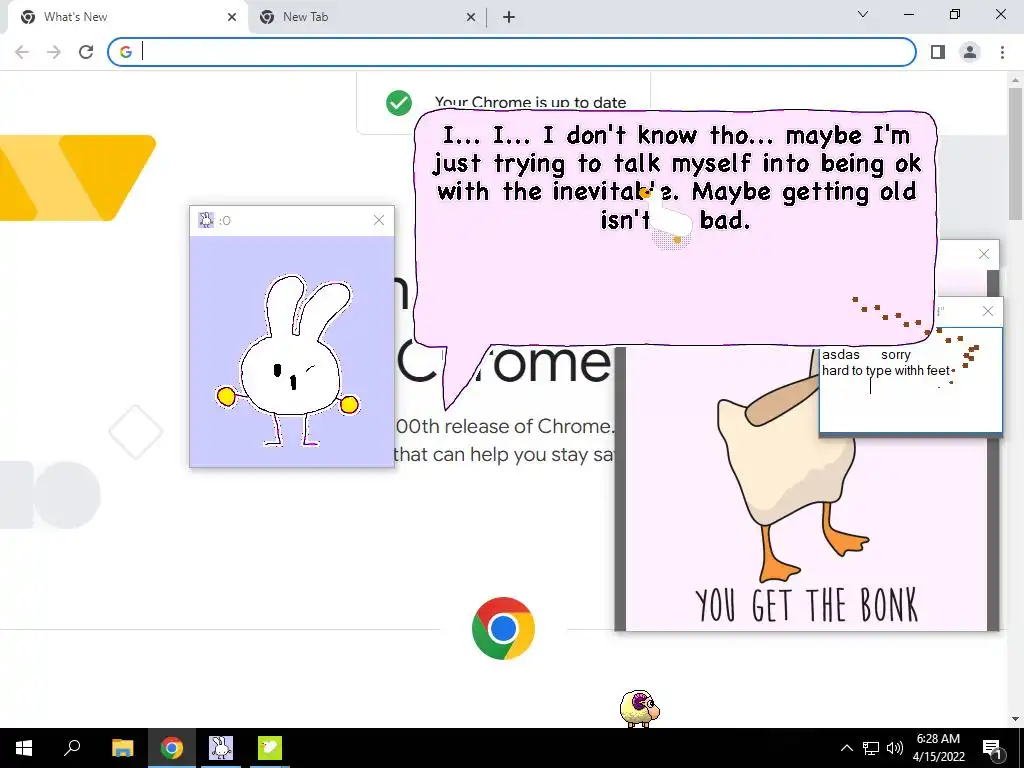This screenshot has height=768, width=1024.
Task: Click the Google icon in the address bar
Action: [x=126, y=52]
